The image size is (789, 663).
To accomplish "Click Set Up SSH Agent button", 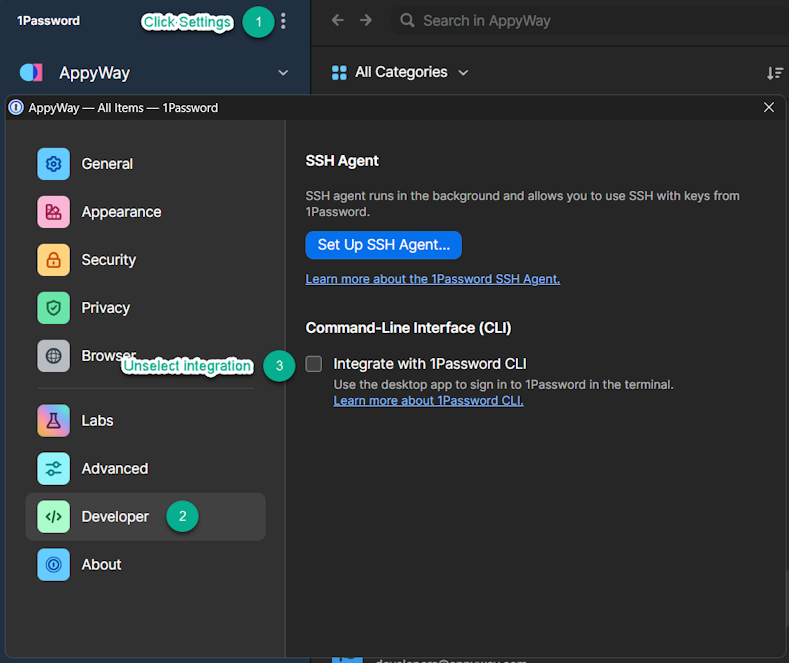I will (x=383, y=245).
